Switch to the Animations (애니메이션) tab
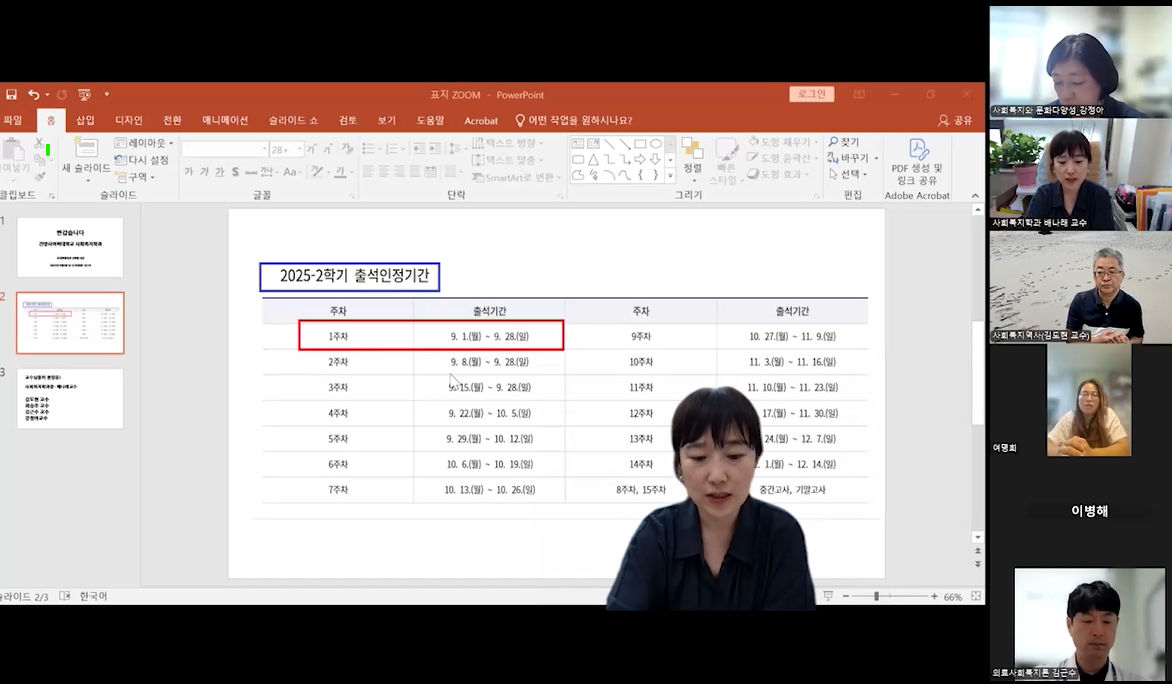This screenshot has width=1172, height=684. pos(225,120)
